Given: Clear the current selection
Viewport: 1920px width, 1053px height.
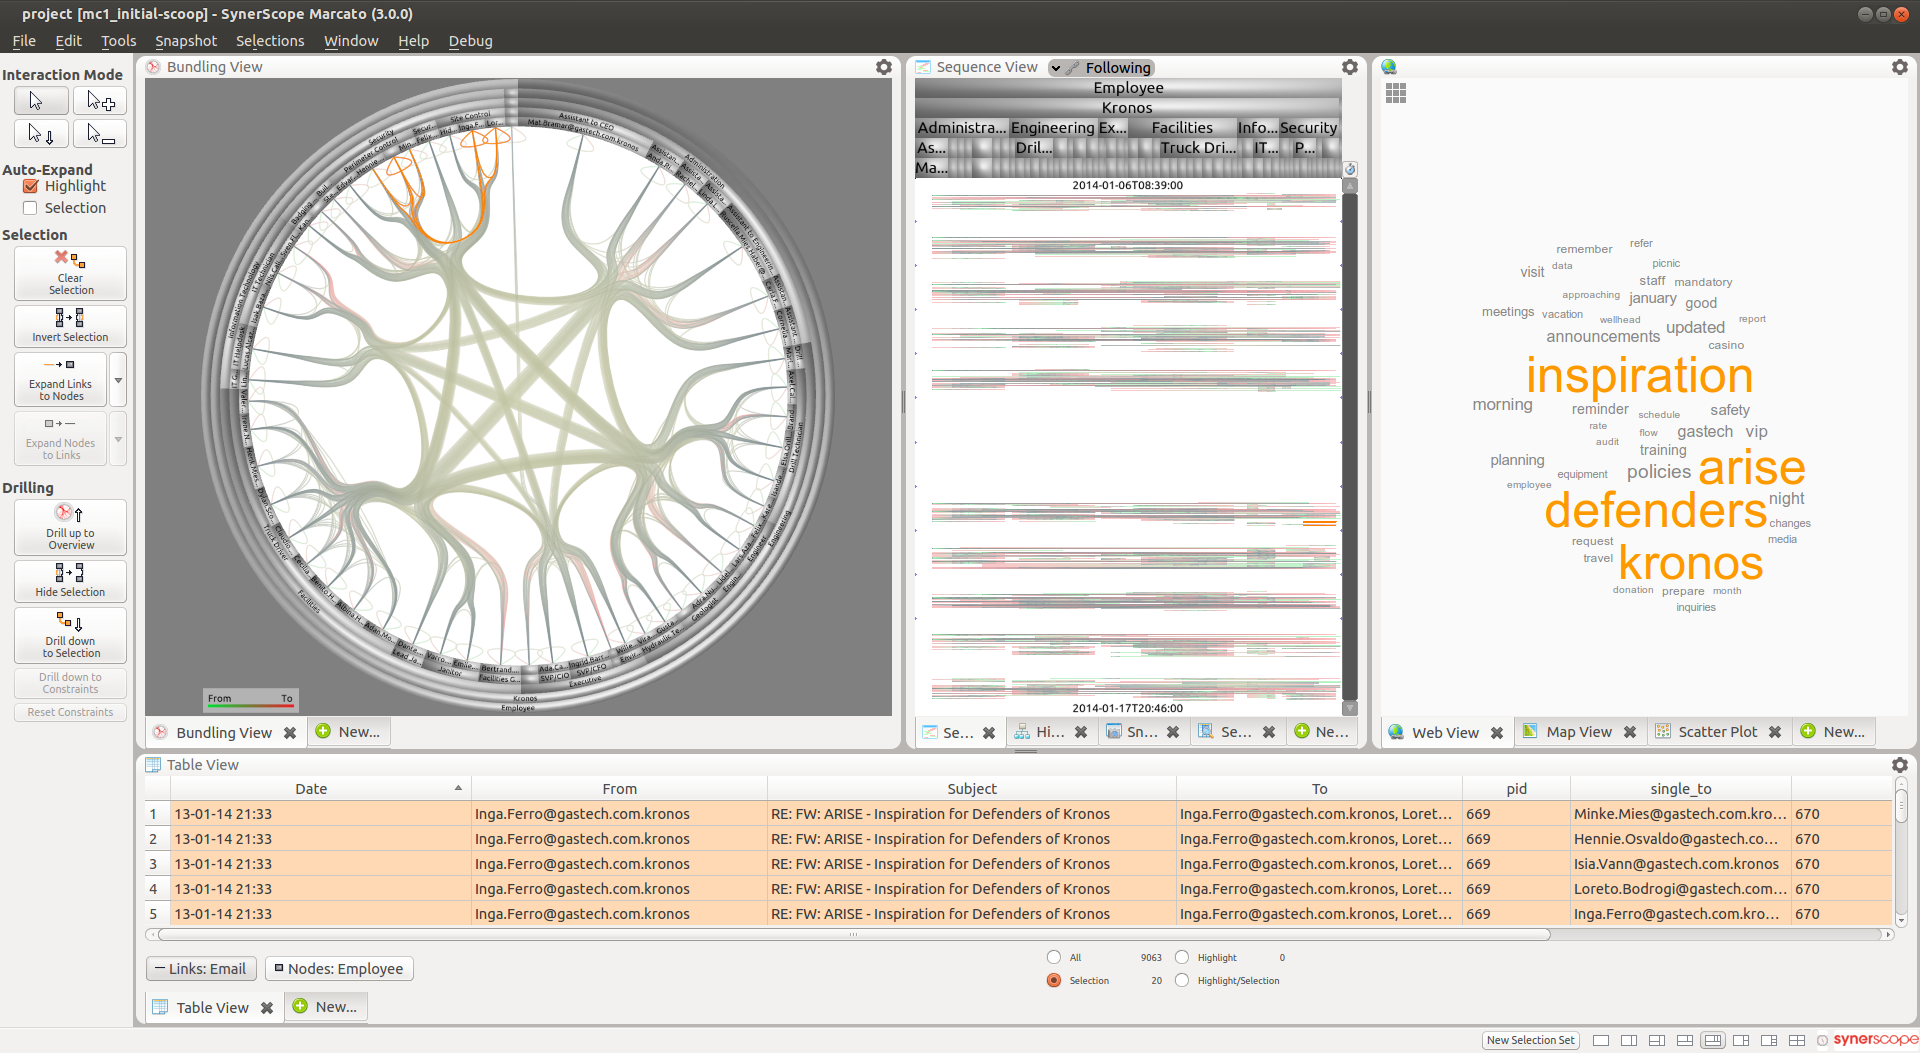Looking at the screenshot, I should pyautogui.click(x=70, y=273).
